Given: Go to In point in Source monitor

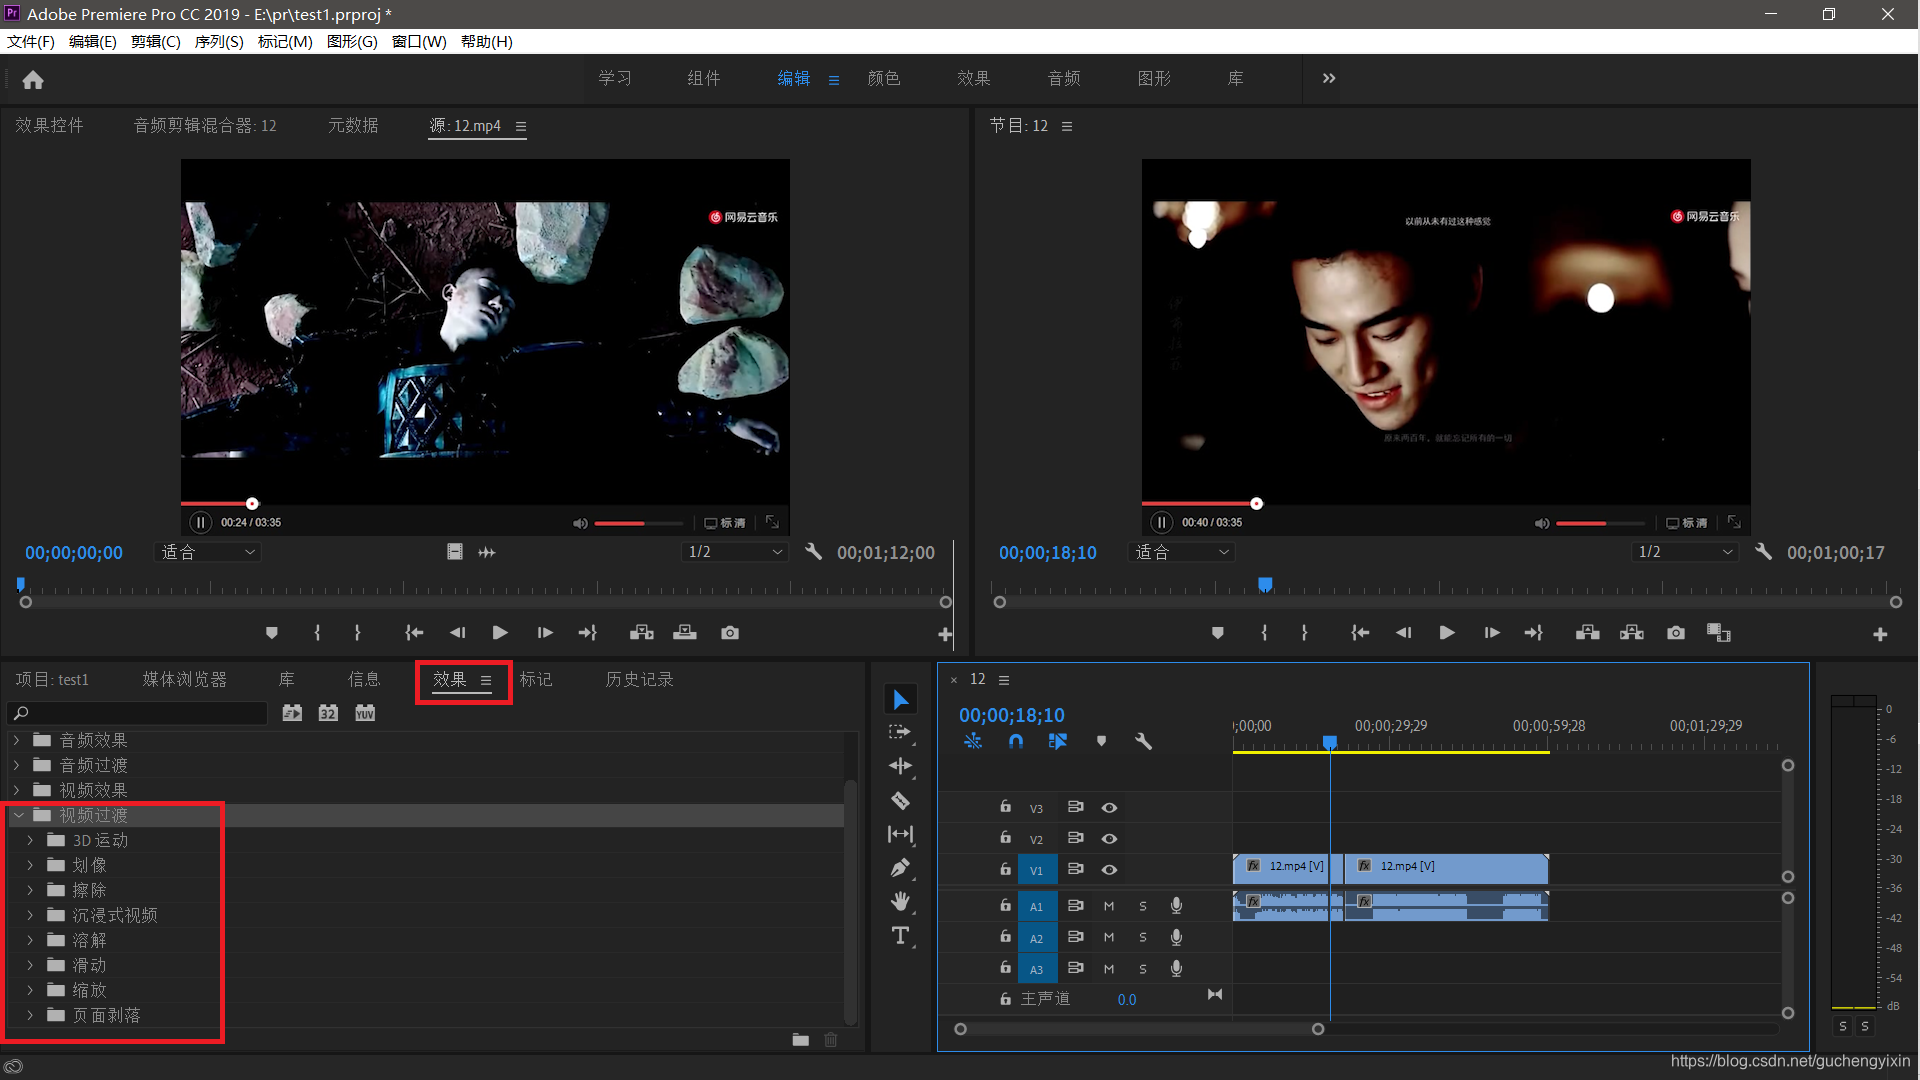Looking at the screenshot, I should [414, 633].
